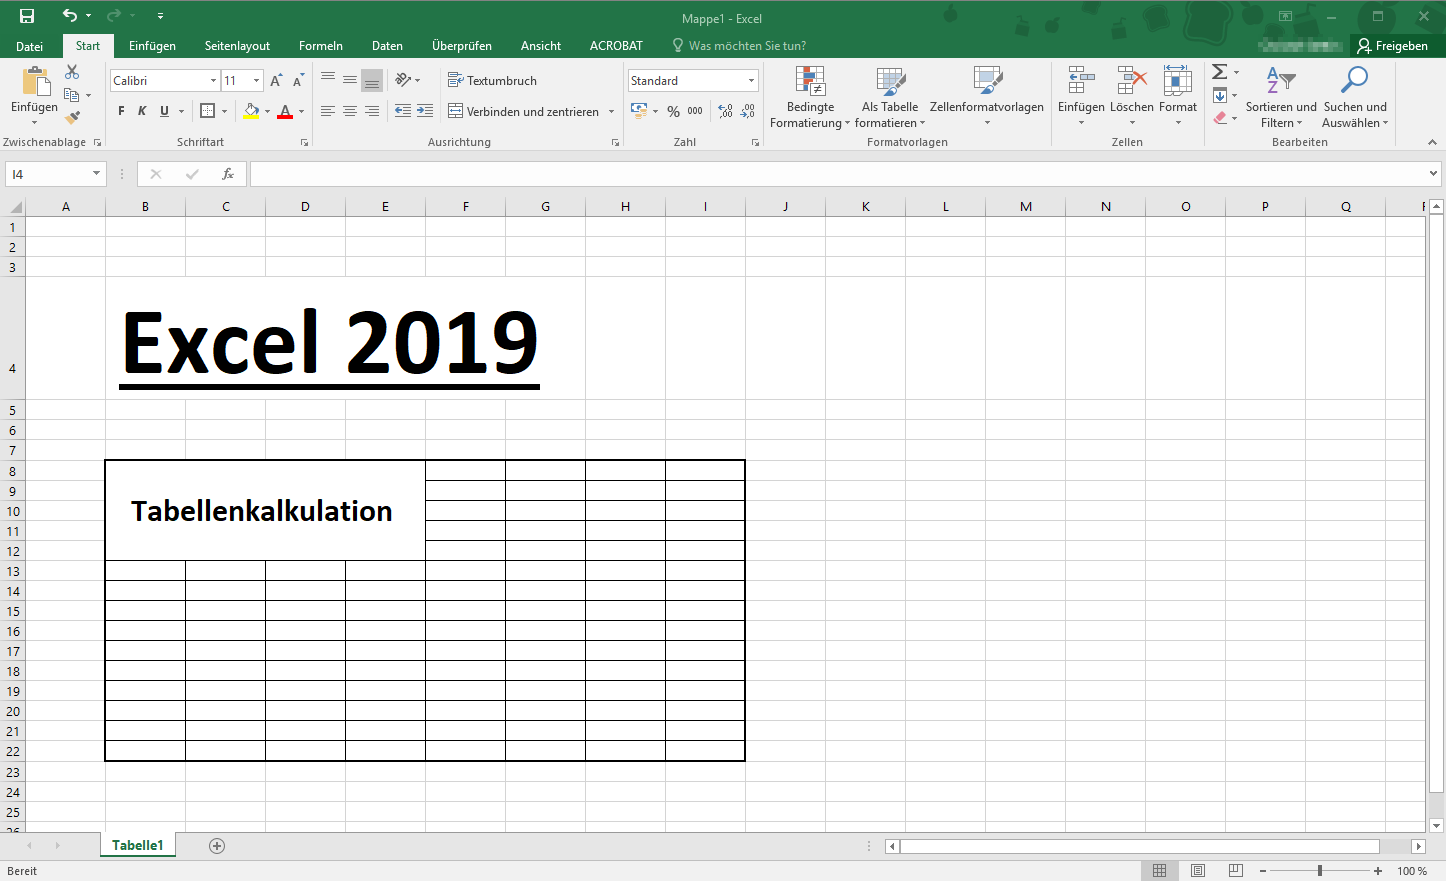Open Als Tabelle formatieren dropdown
The width and height of the screenshot is (1446, 881).
pyautogui.click(x=890, y=97)
